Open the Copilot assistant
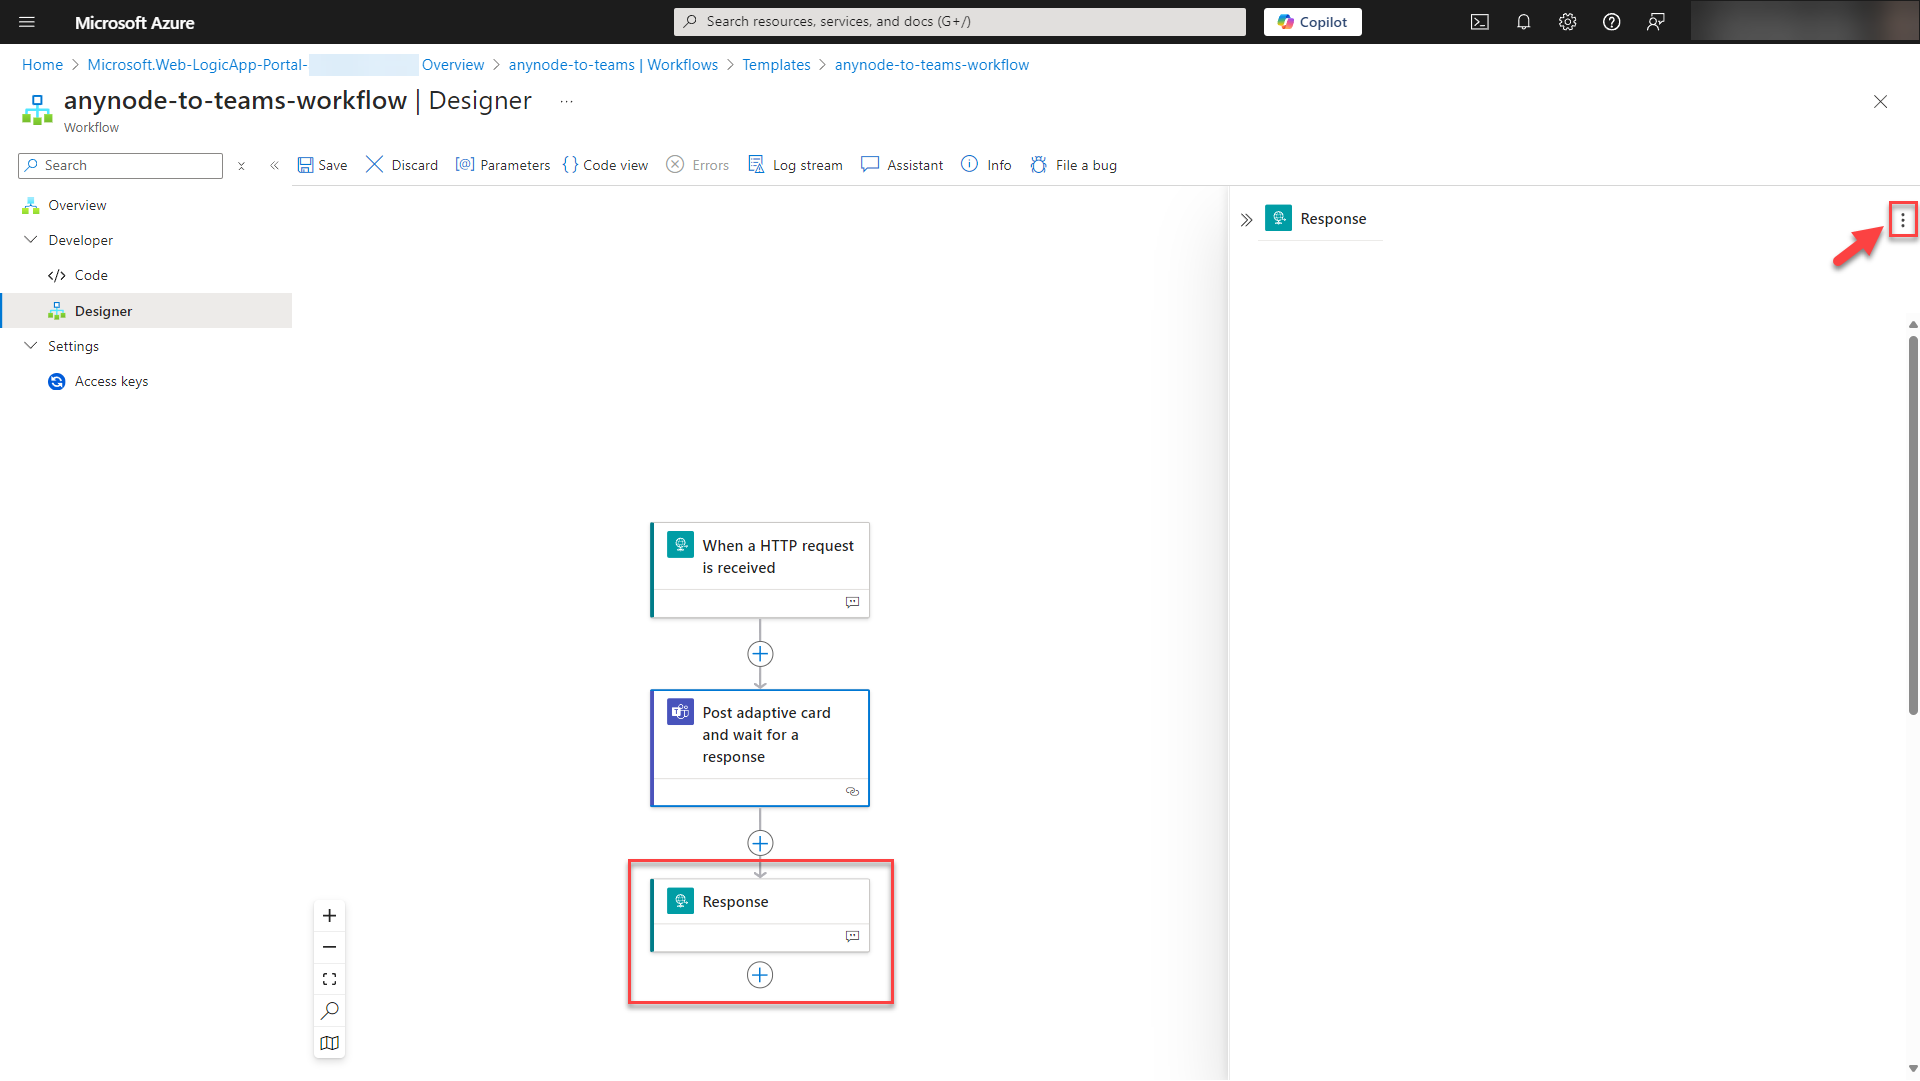Image resolution: width=1920 pixels, height=1081 pixels. (x=1312, y=21)
